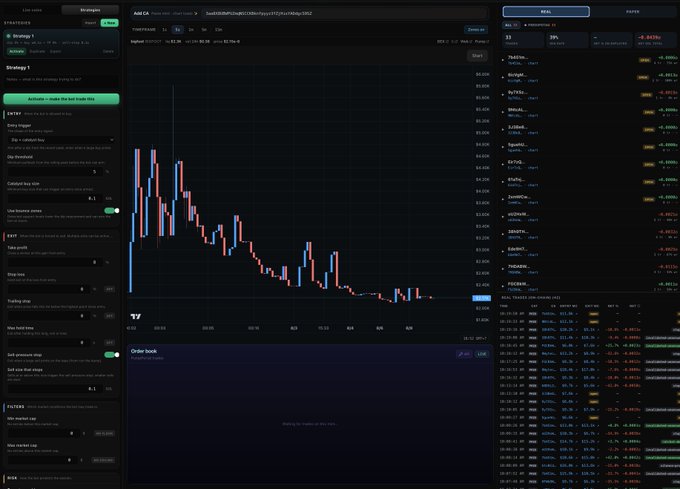Image resolution: width=680 pixels, height=489 pixels.
Task: Switch to the PAPER trades tab
Action: (633, 12)
